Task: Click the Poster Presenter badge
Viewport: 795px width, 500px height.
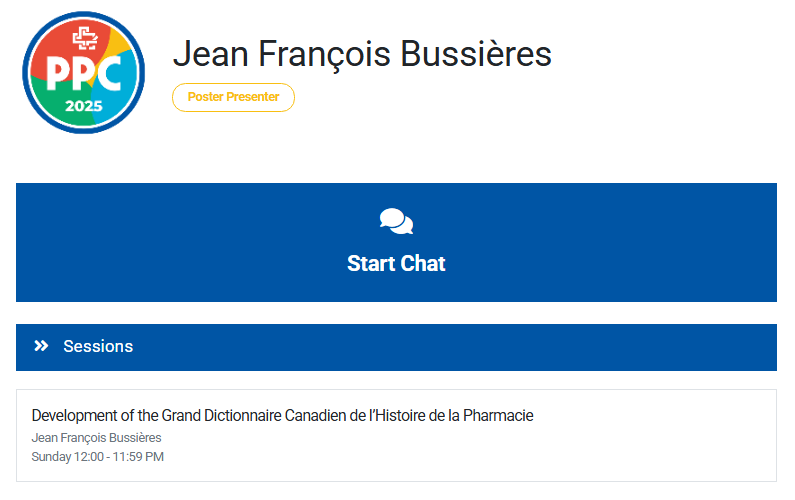Action: tap(233, 97)
